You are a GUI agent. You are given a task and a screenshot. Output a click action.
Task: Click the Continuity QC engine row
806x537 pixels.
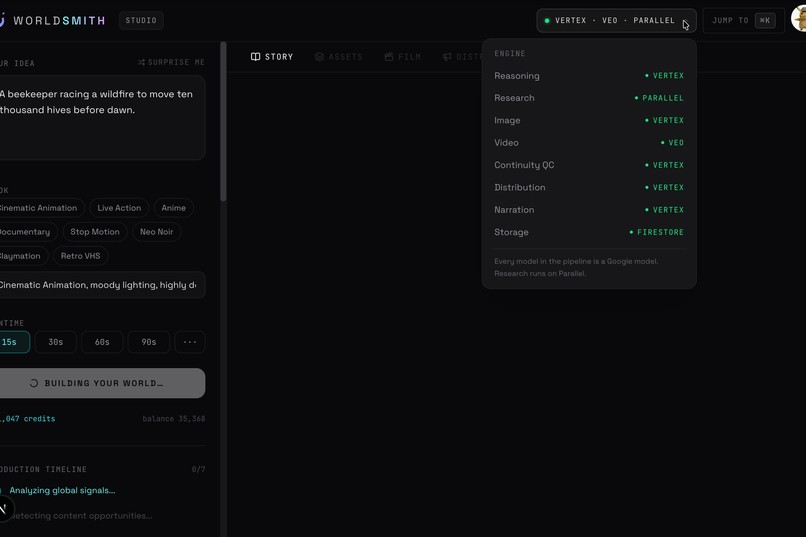(589, 165)
